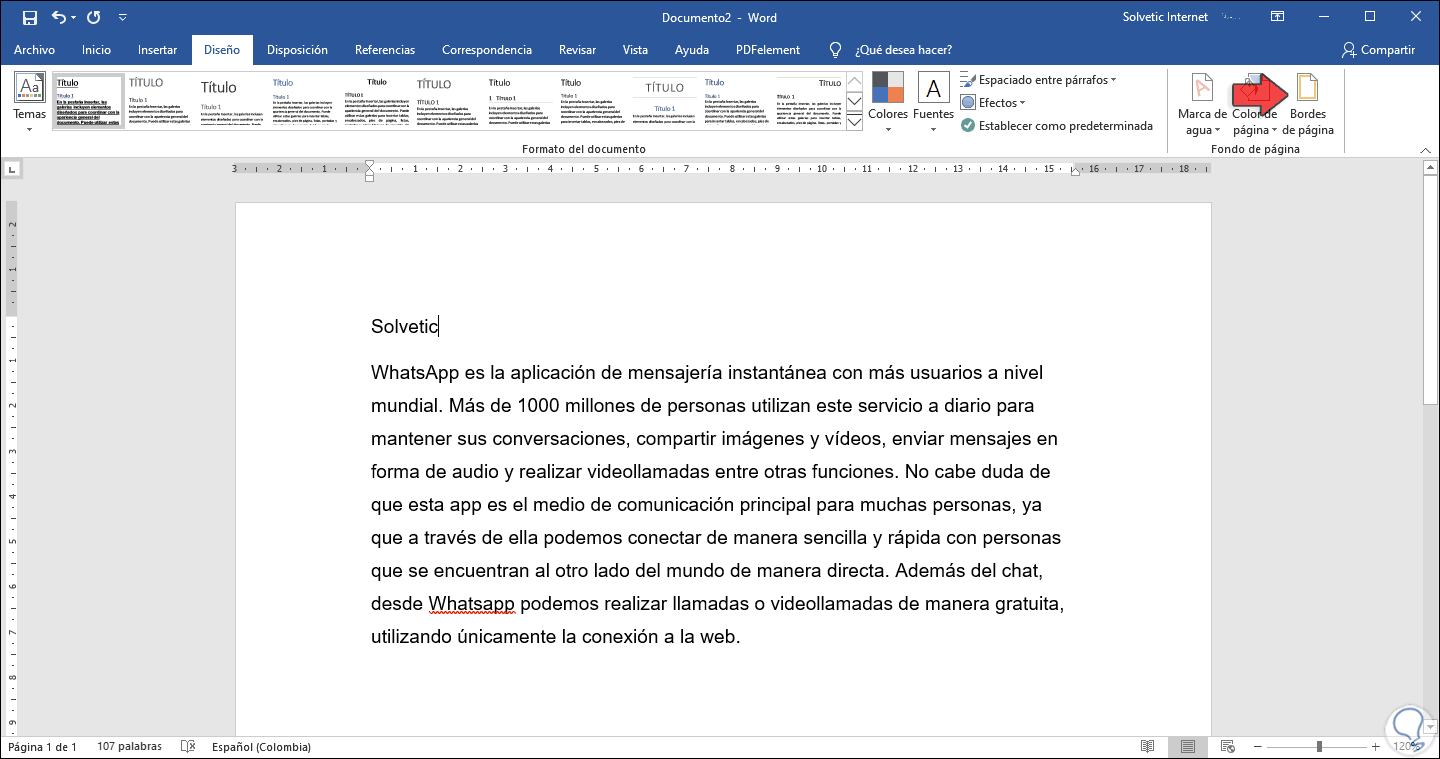Switch to Read Mode view
The height and width of the screenshot is (759, 1440).
[1148, 747]
